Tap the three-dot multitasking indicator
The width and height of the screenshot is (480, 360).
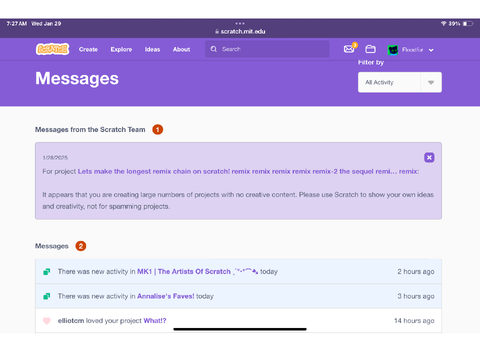[x=240, y=23]
